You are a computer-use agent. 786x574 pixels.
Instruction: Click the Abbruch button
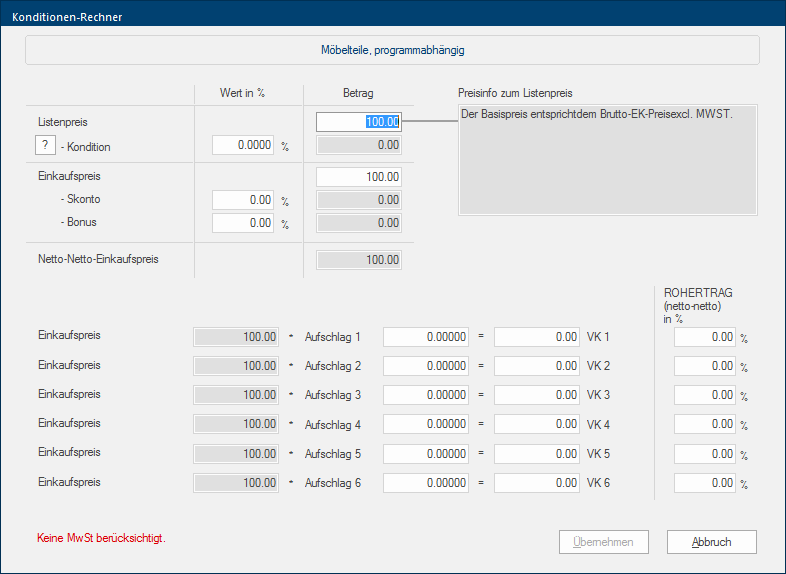(711, 542)
